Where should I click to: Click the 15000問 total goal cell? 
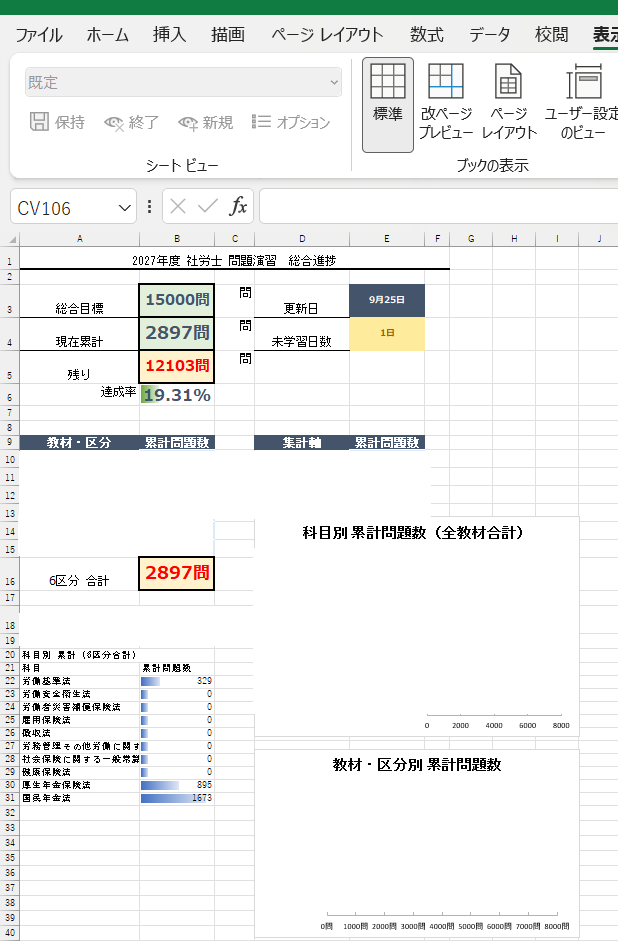click(177, 300)
